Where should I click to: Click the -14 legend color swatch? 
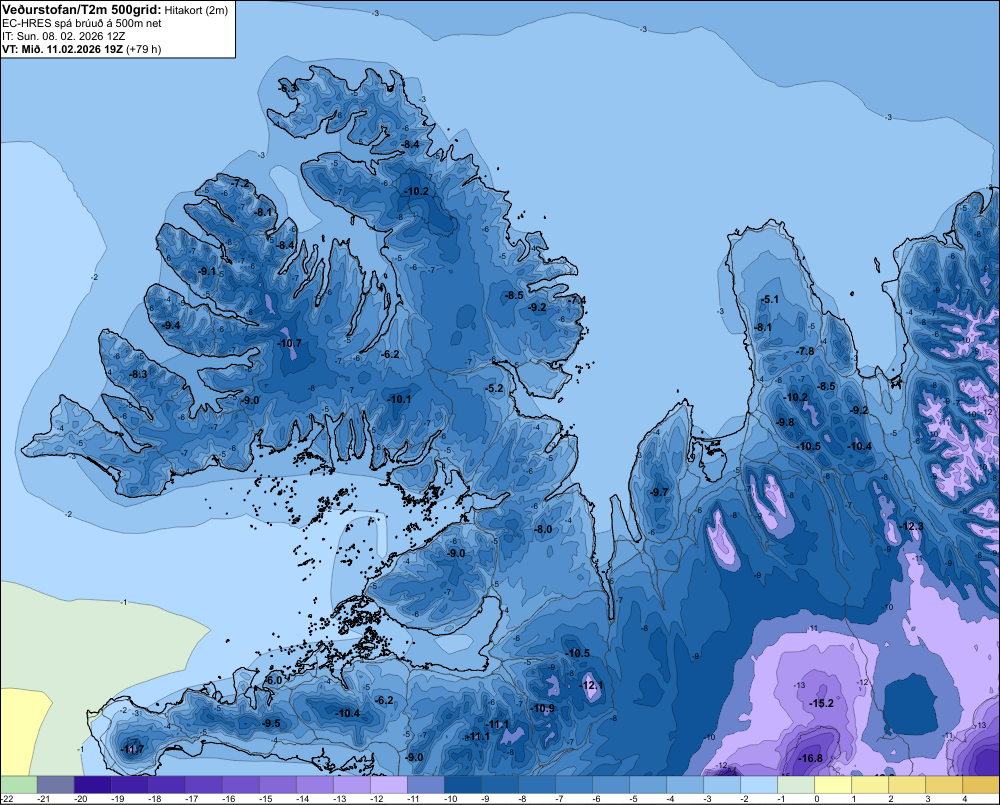[x=314, y=784]
